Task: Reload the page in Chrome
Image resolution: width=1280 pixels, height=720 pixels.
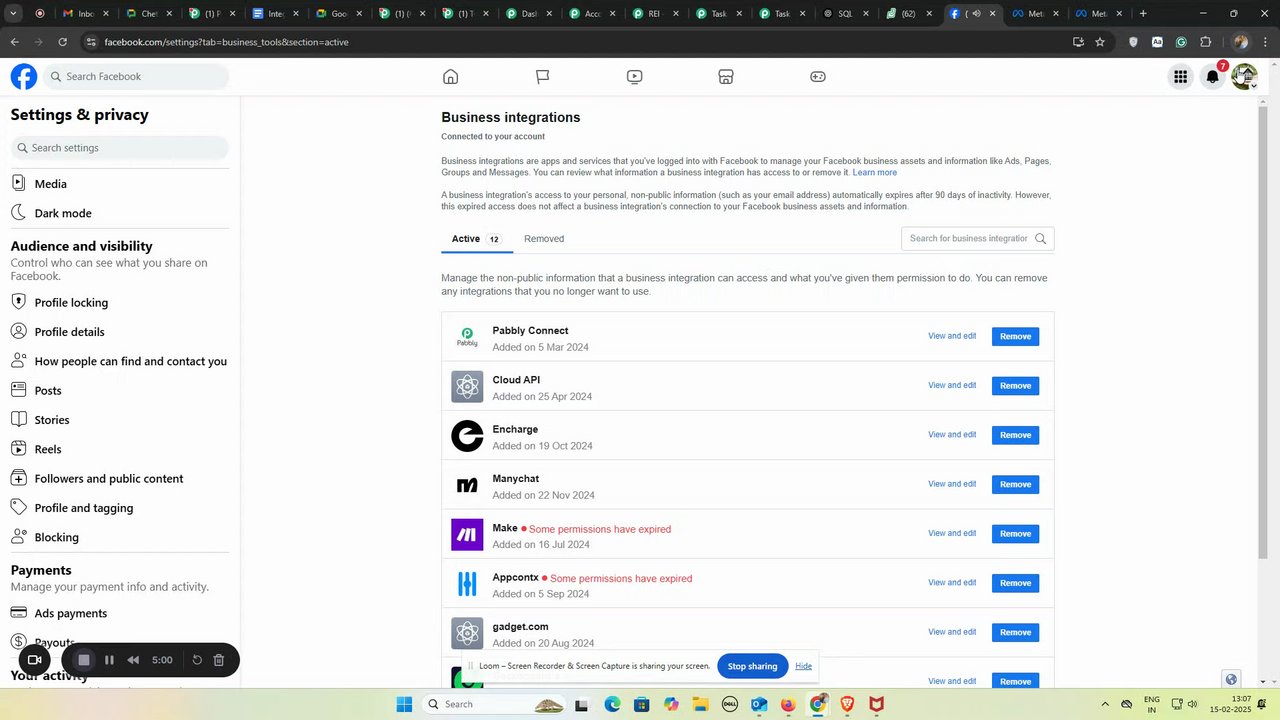Action: pyautogui.click(x=62, y=42)
